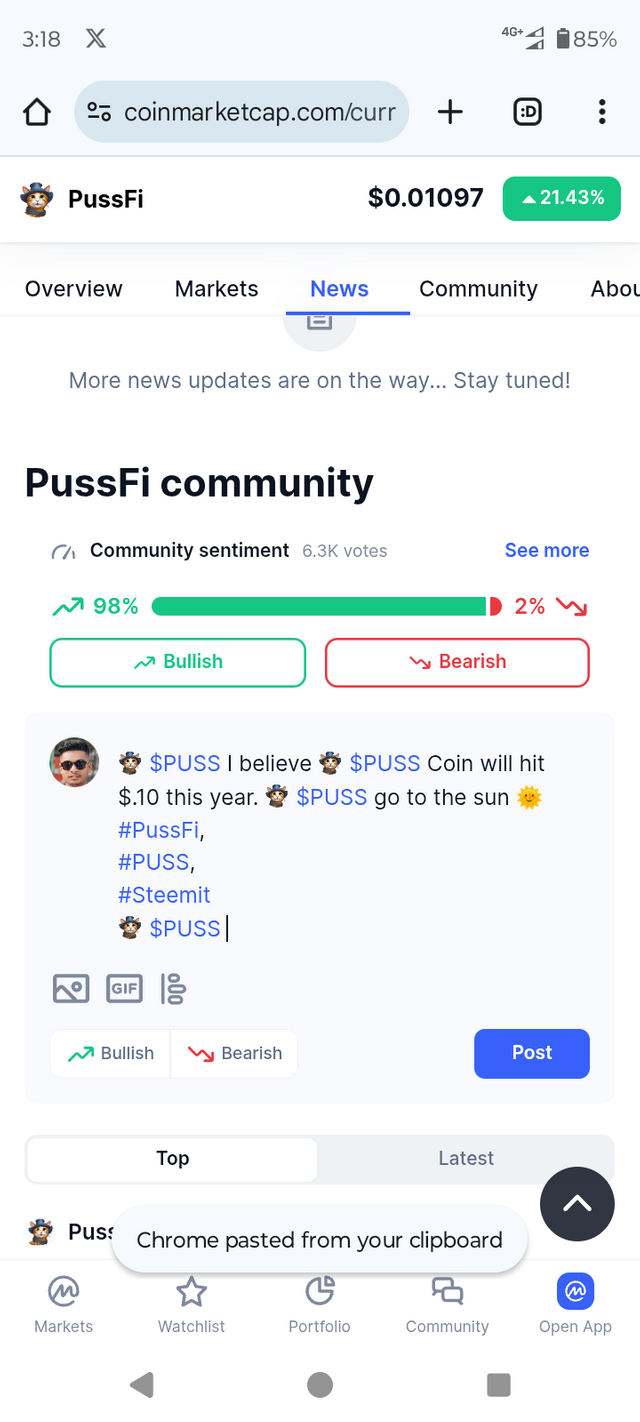Switch to the Latest posts tab
640x1422 pixels.
pyautogui.click(x=466, y=1158)
